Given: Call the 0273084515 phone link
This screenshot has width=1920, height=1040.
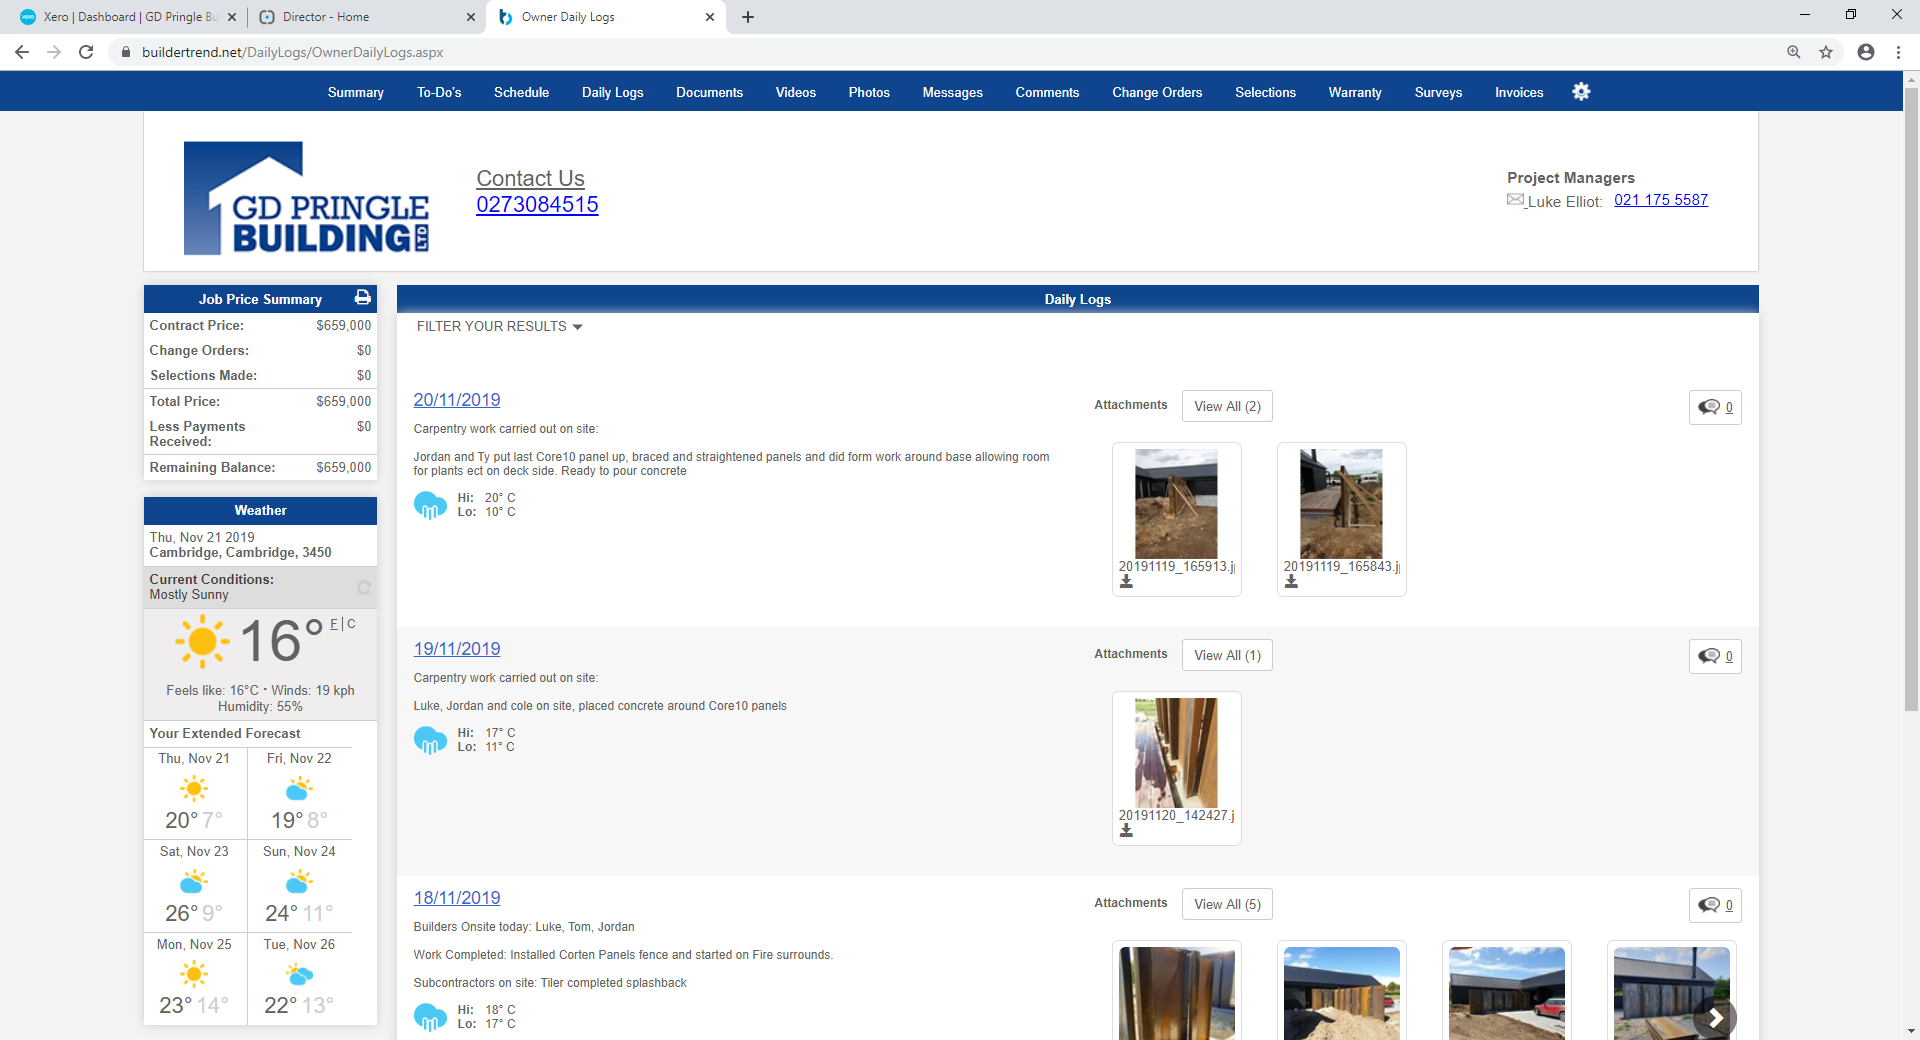Looking at the screenshot, I should tap(537, 204).
